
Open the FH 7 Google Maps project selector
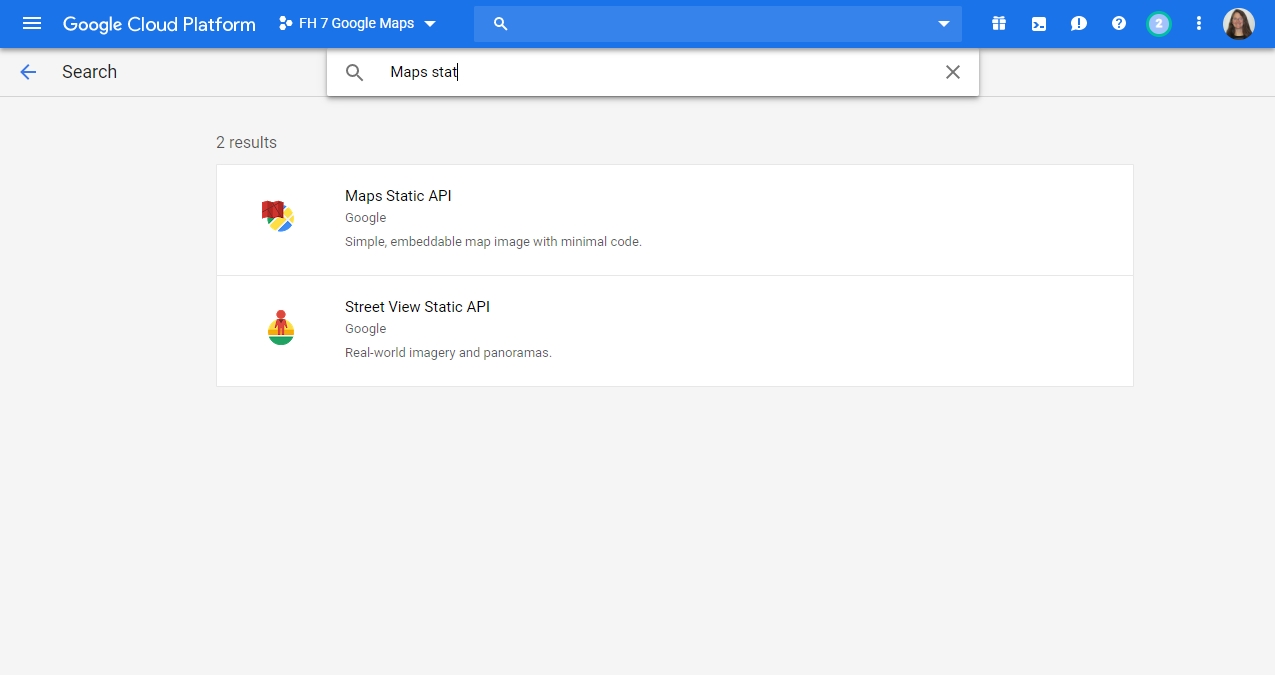pyautogui.click(x=358, y=23)
